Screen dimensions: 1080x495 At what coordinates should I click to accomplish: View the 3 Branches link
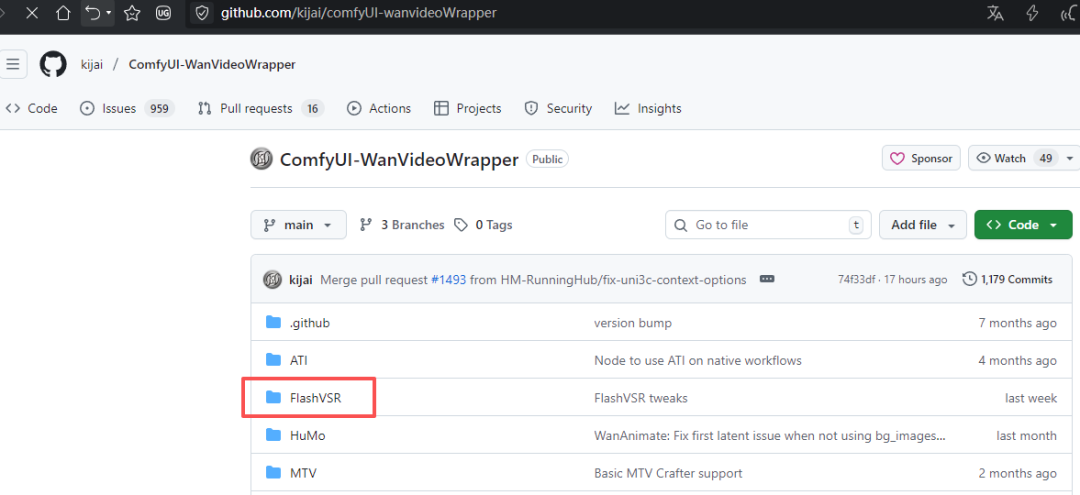(x=402, y=225)
